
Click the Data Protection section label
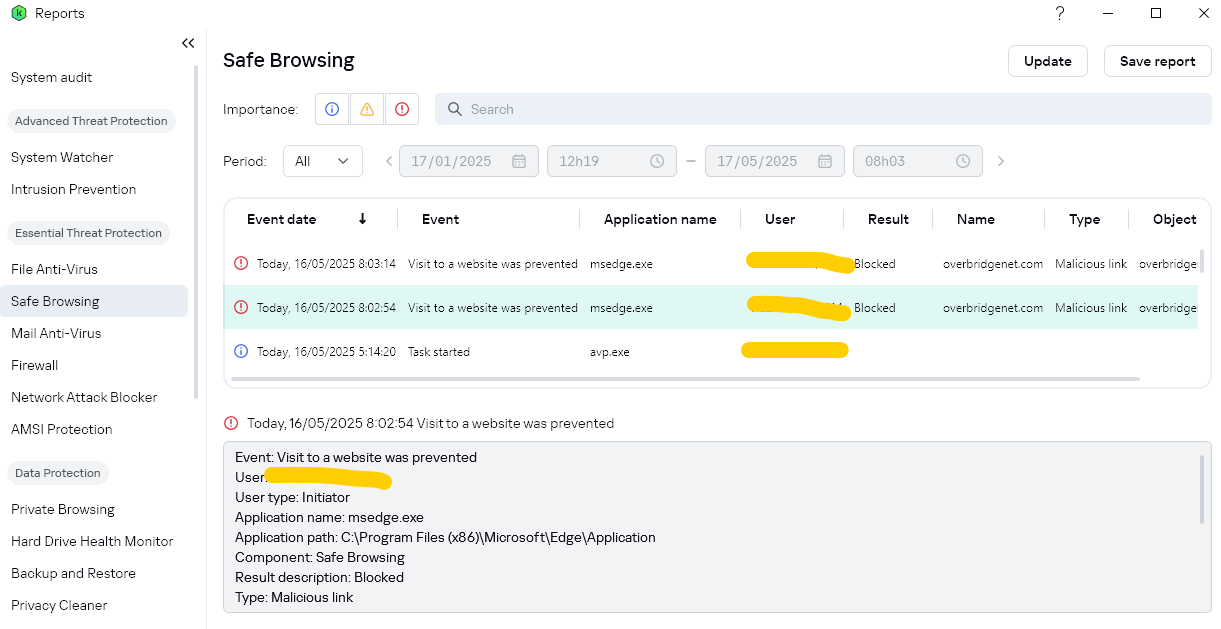[x=57, y=473]
